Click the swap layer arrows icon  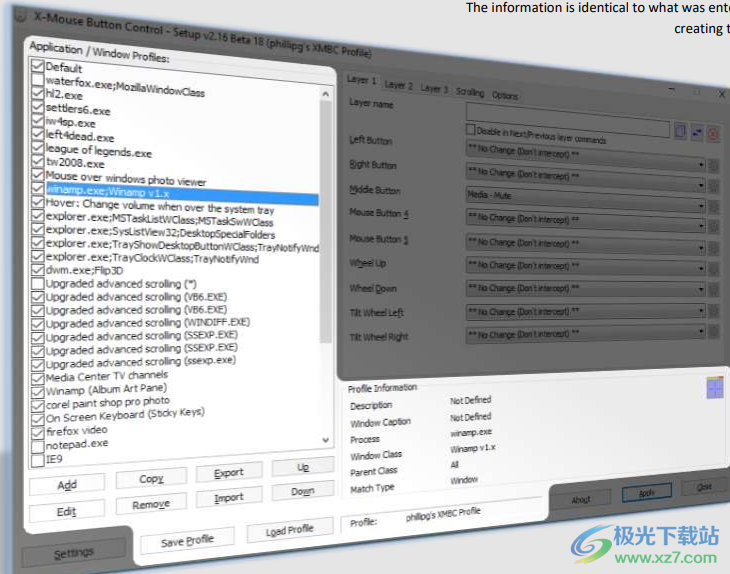697,133
